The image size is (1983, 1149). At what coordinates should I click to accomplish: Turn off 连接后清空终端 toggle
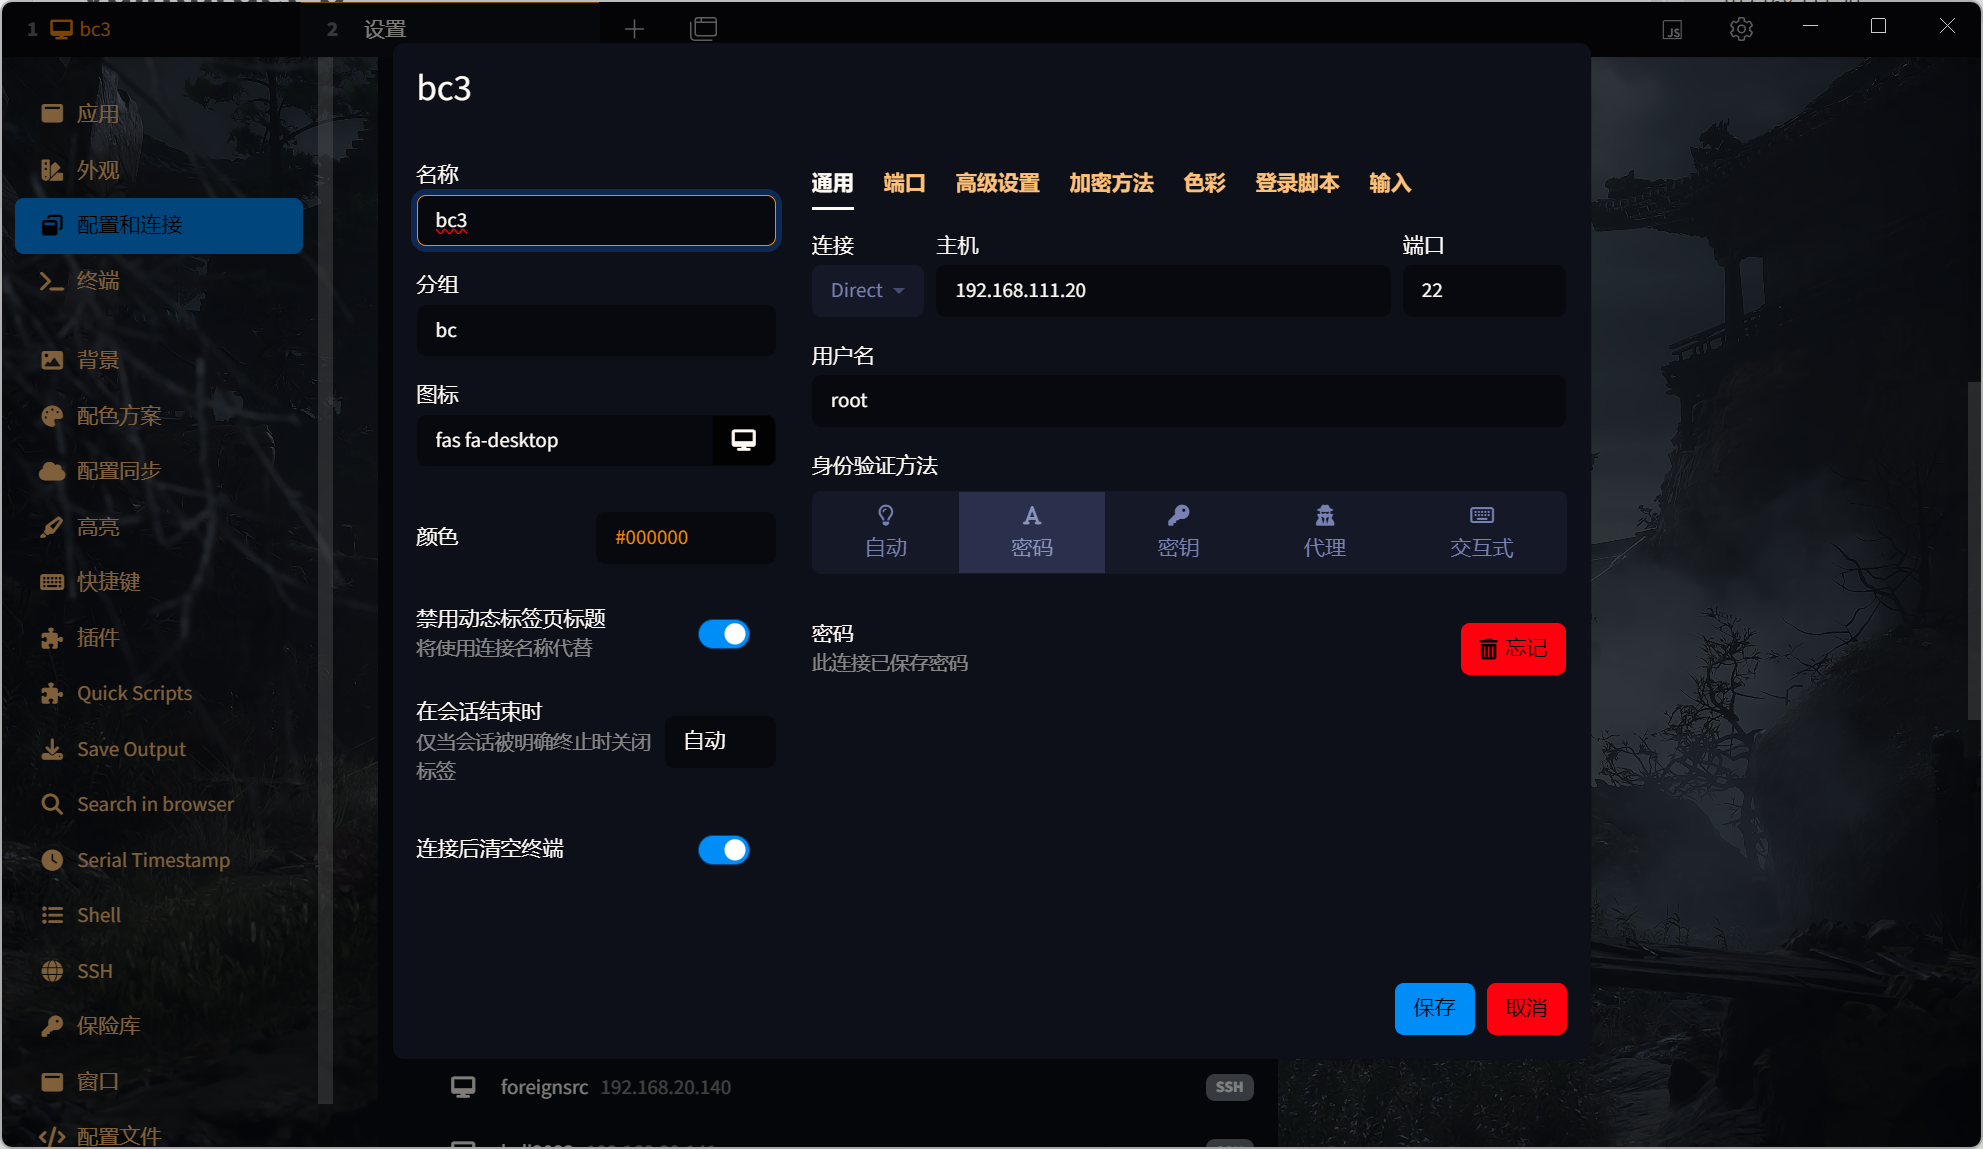723,850
